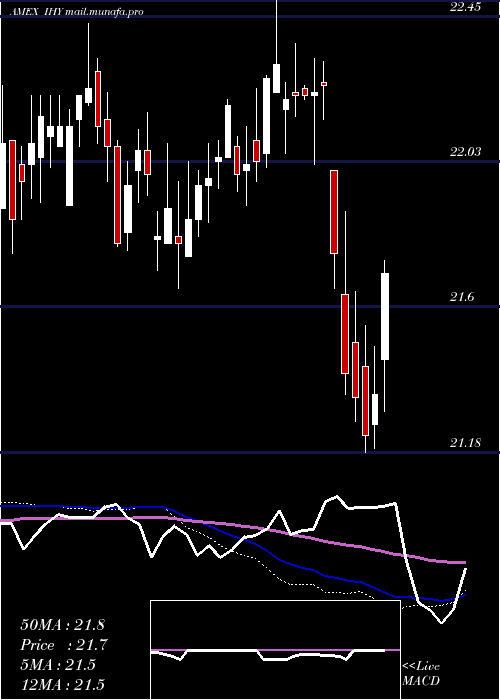Click the Price : 21.7 reading
Viewport: 500px width, 700px height.
pyautogui.click(x=64, y=645)
